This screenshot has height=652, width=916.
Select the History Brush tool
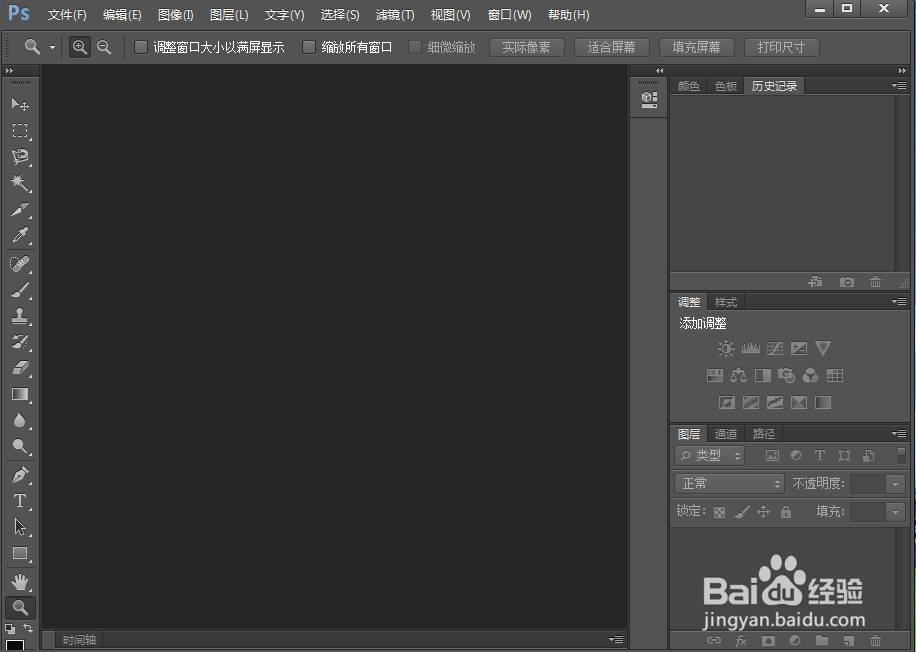[20, 342]
